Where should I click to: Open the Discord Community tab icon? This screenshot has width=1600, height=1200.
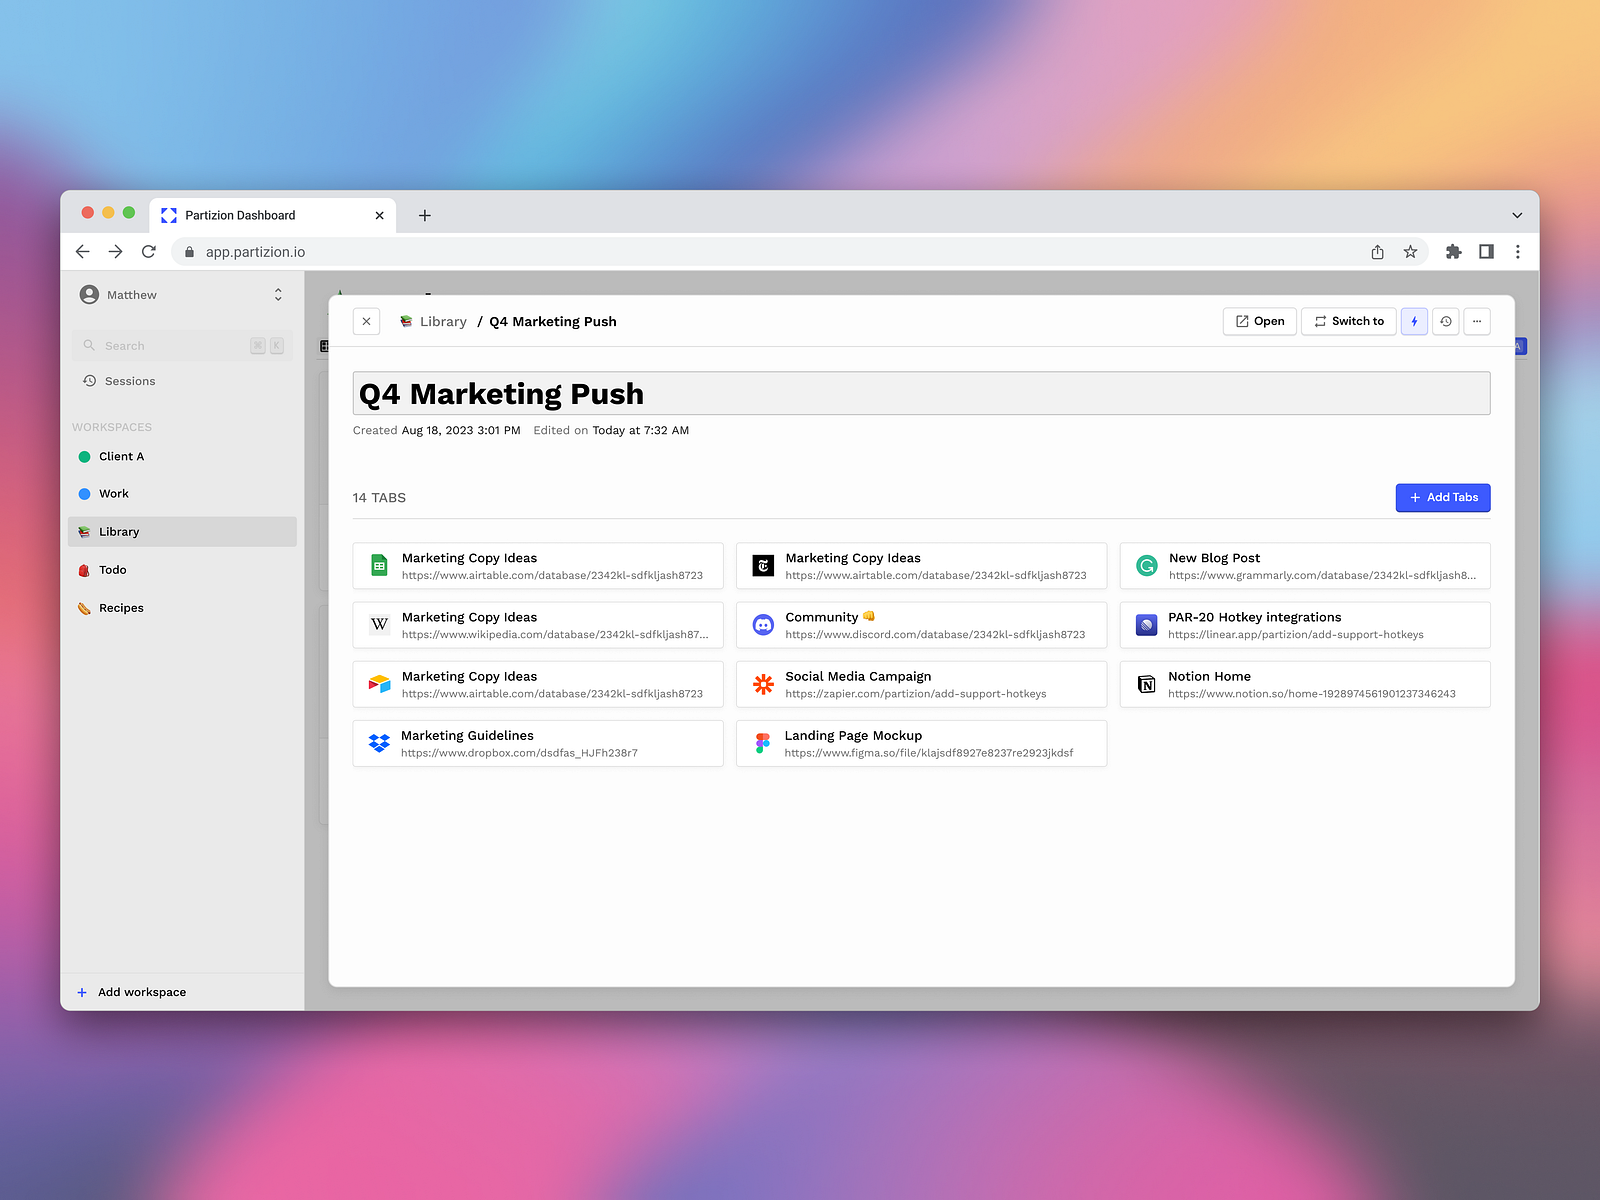[763, 625]
